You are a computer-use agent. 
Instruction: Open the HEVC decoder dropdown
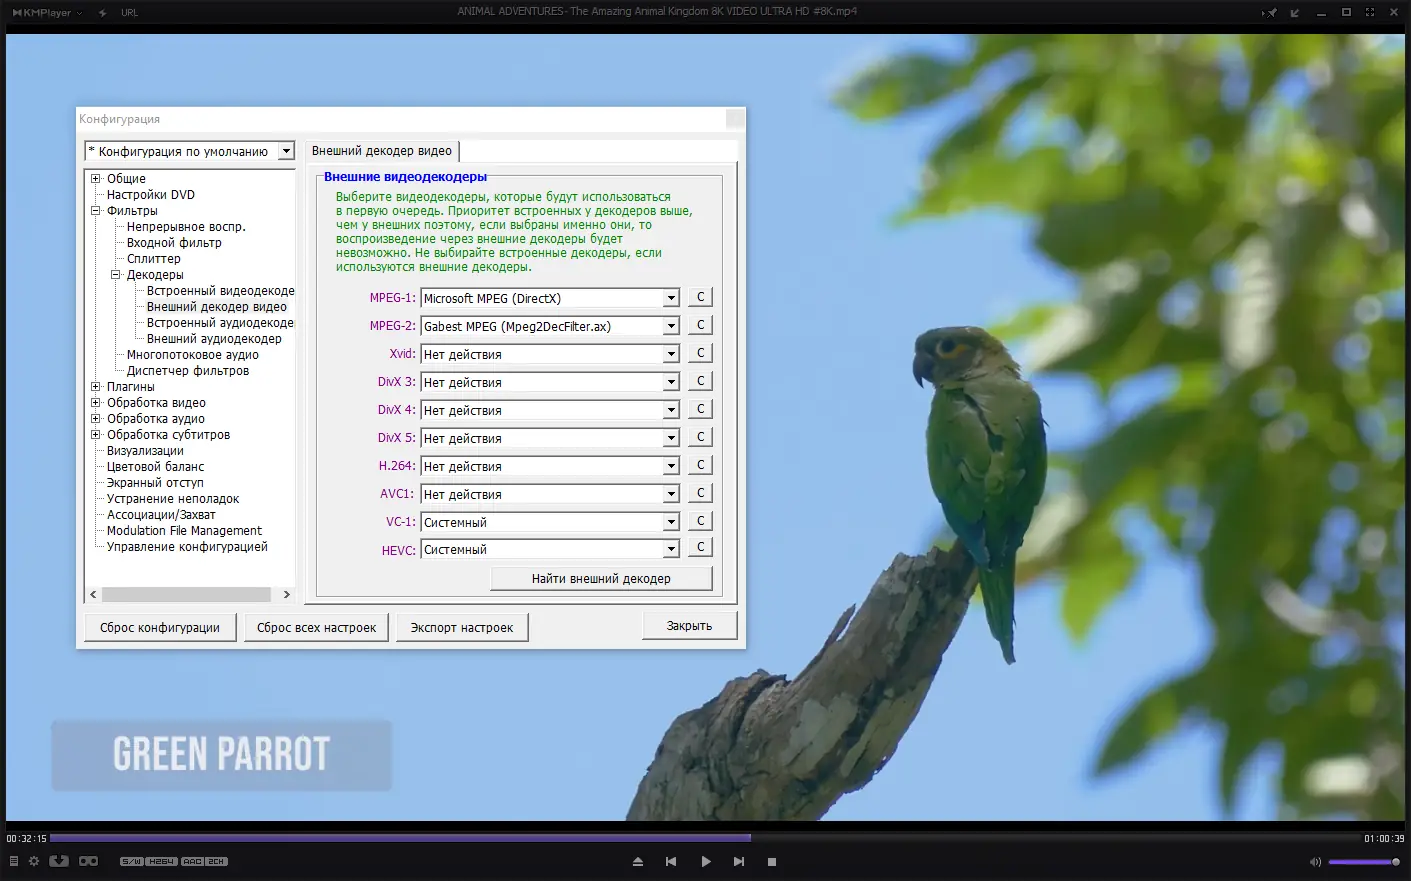[x=671, y=549]
